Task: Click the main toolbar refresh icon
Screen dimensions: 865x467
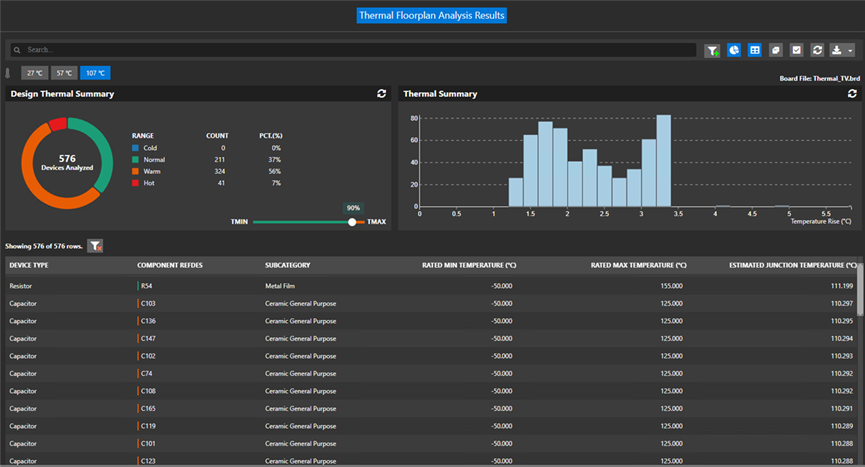Action: coord(817,50)
